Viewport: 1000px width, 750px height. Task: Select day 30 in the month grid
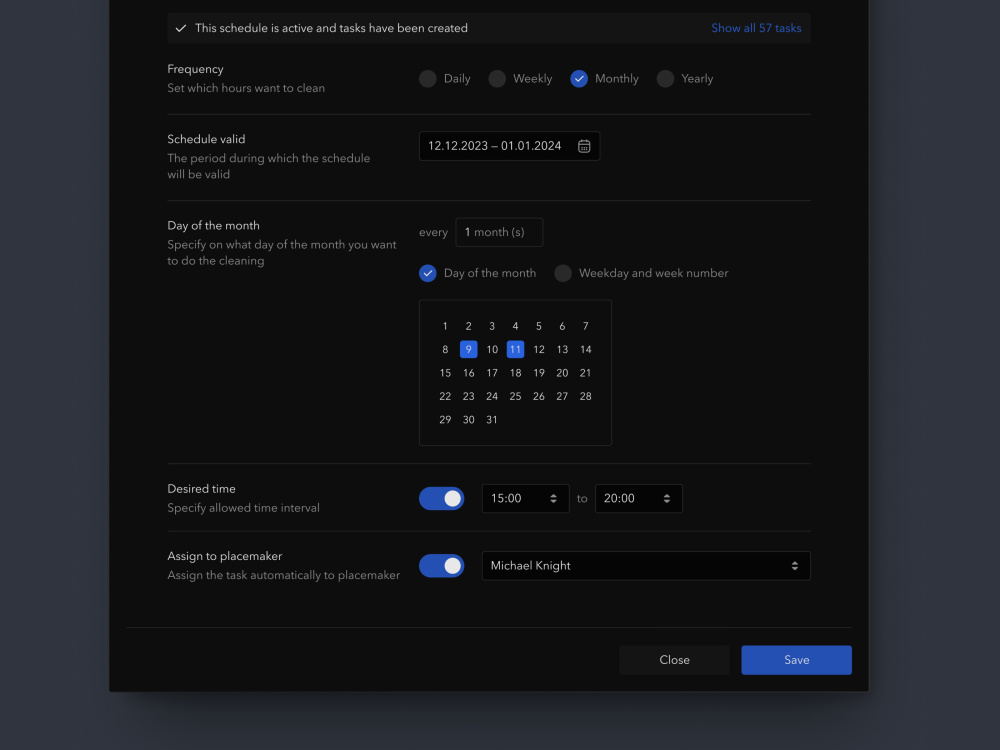coord(469,420)
